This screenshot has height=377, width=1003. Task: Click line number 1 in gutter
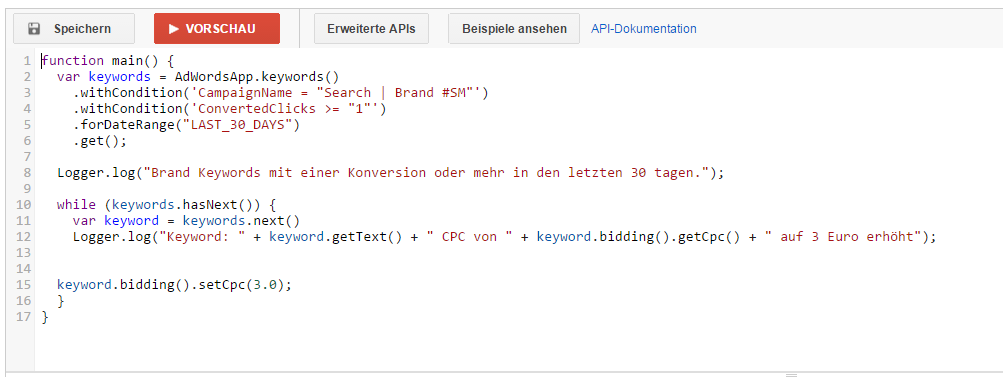click(x=27, y=61)
